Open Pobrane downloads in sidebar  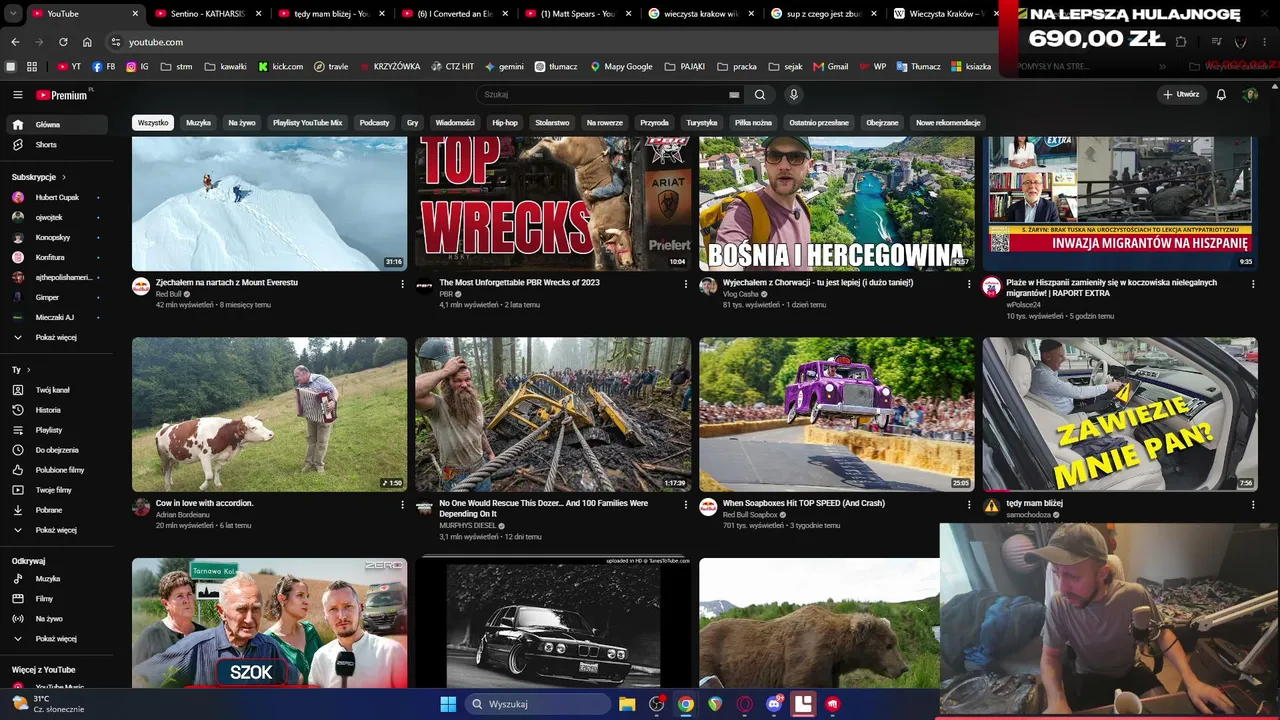coord(56,510)
